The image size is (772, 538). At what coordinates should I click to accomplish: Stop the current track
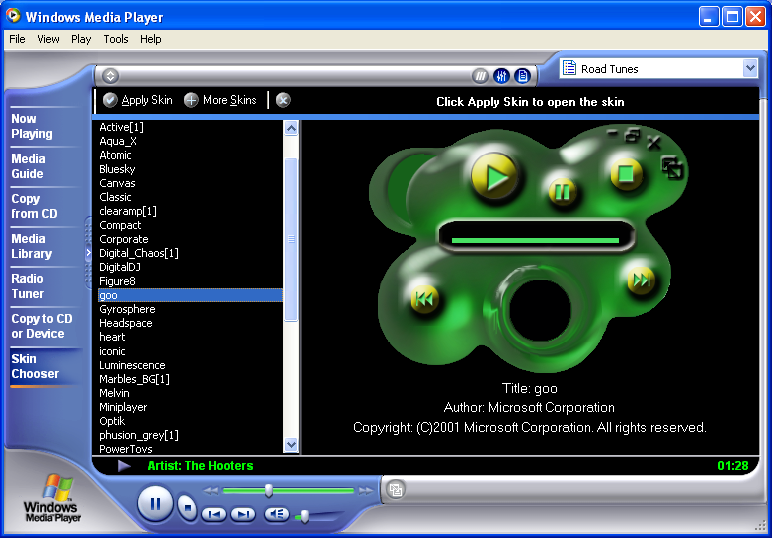click(187, 508)
